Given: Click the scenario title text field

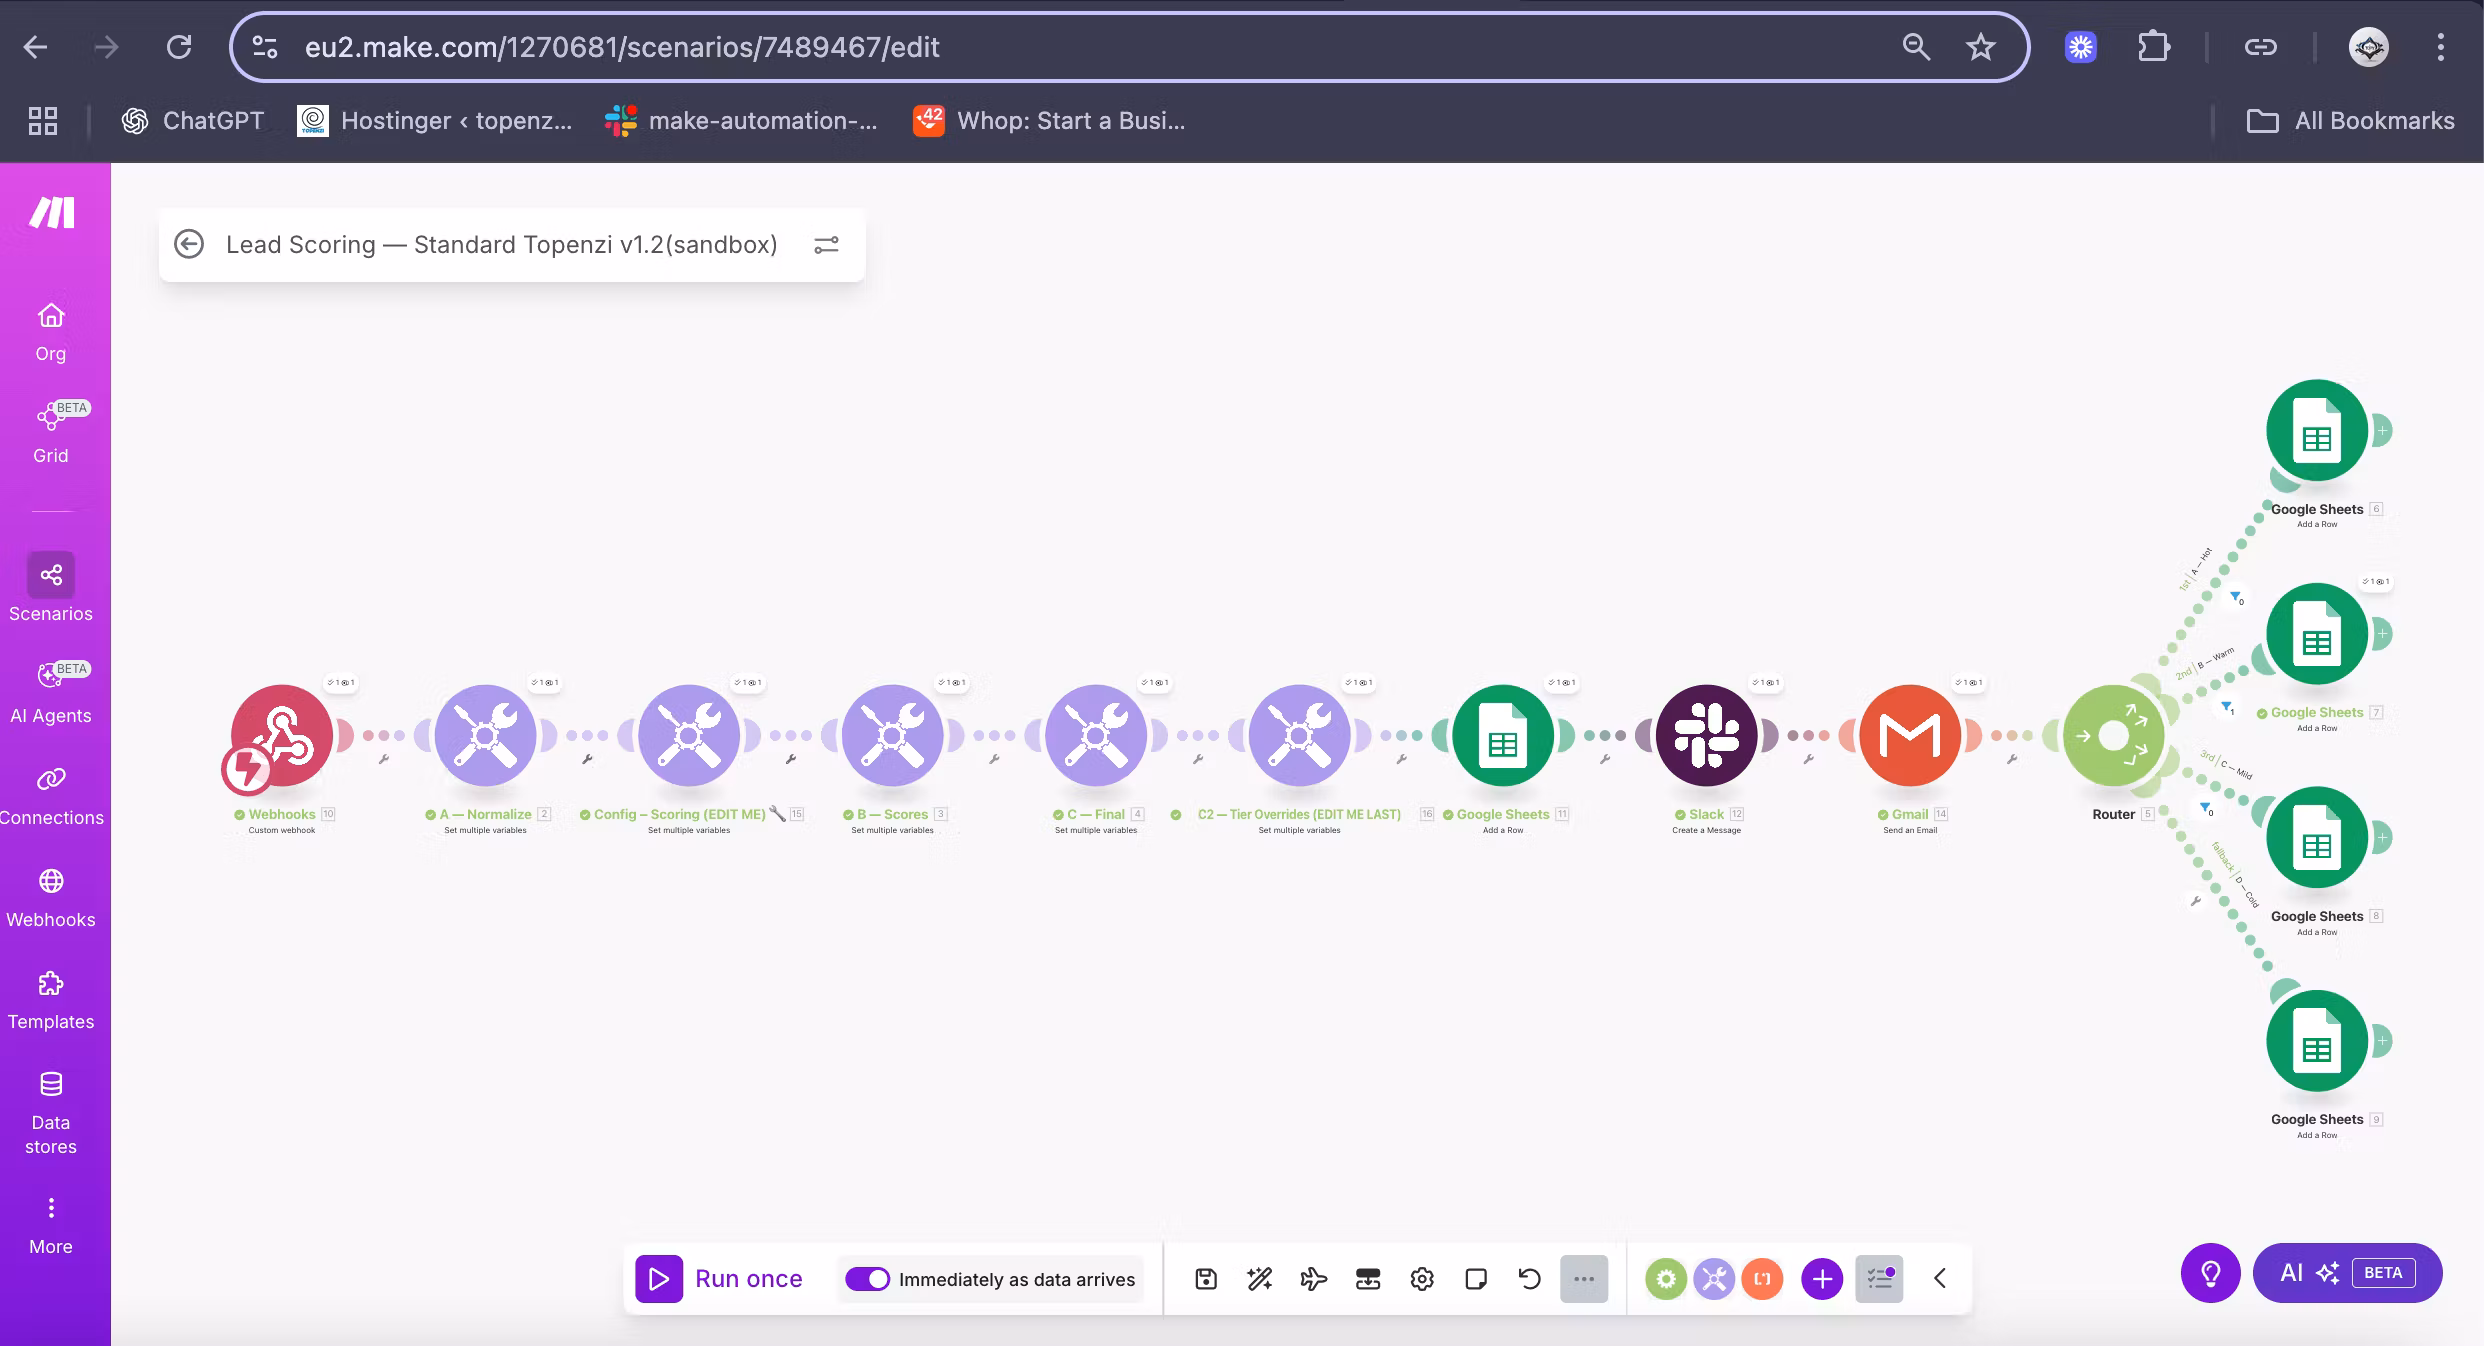Looking at the screenshot, I should tap(501, 245).
